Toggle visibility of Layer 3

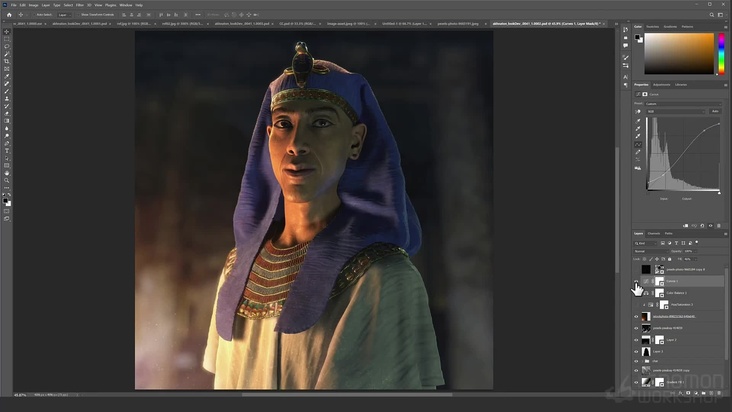(636, 351)
